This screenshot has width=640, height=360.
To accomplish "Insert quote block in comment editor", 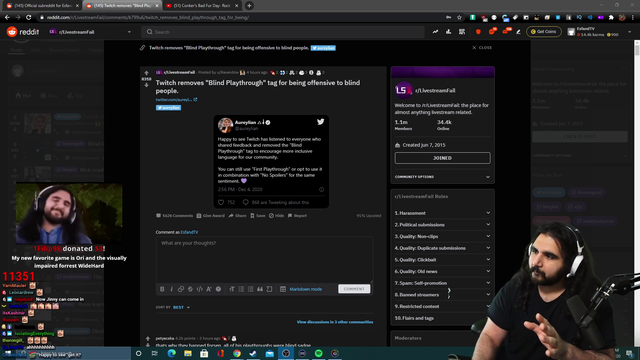I will pos(260,289).
